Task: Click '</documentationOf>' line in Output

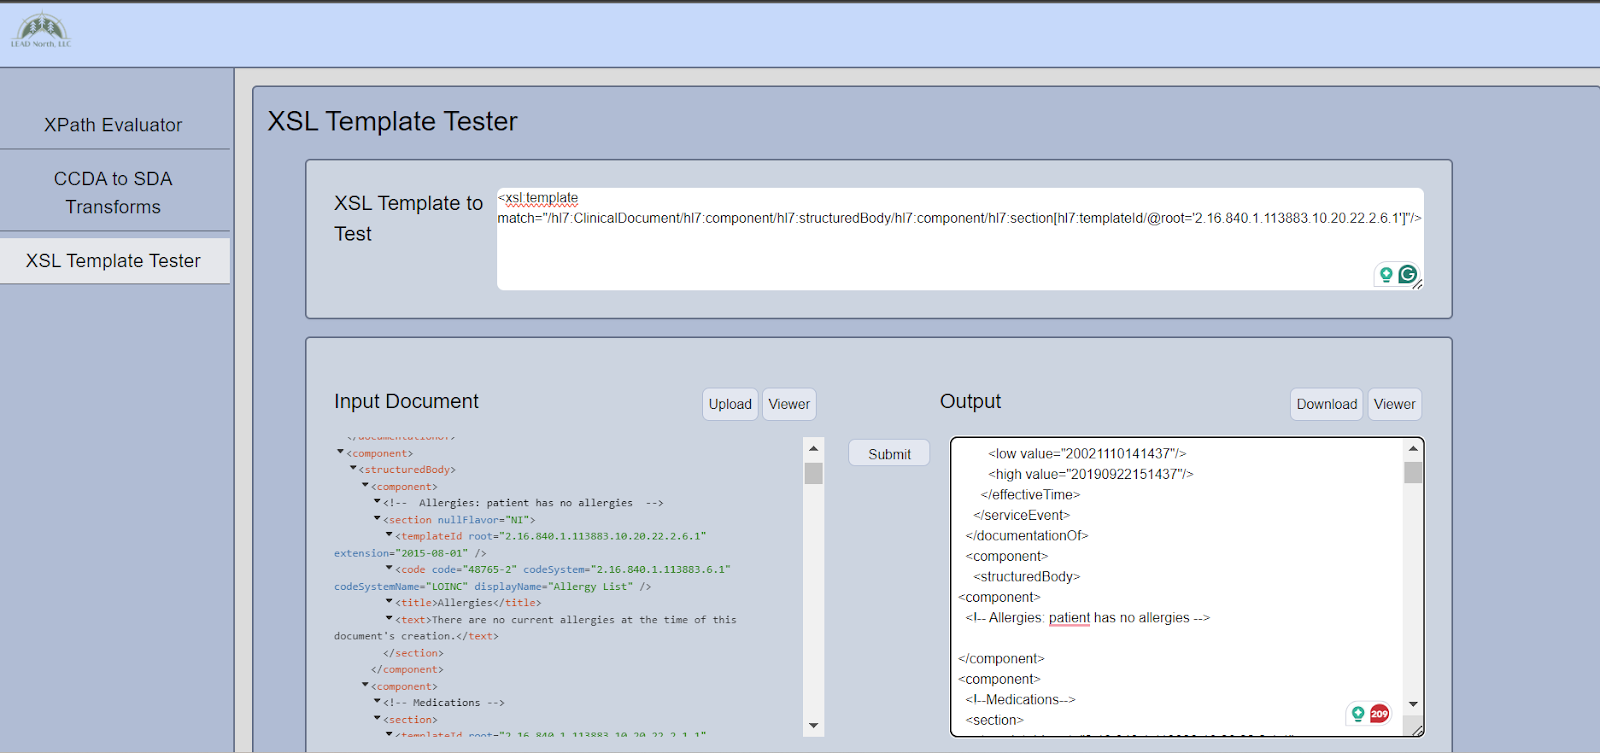Action: (x=1027, y=536)
